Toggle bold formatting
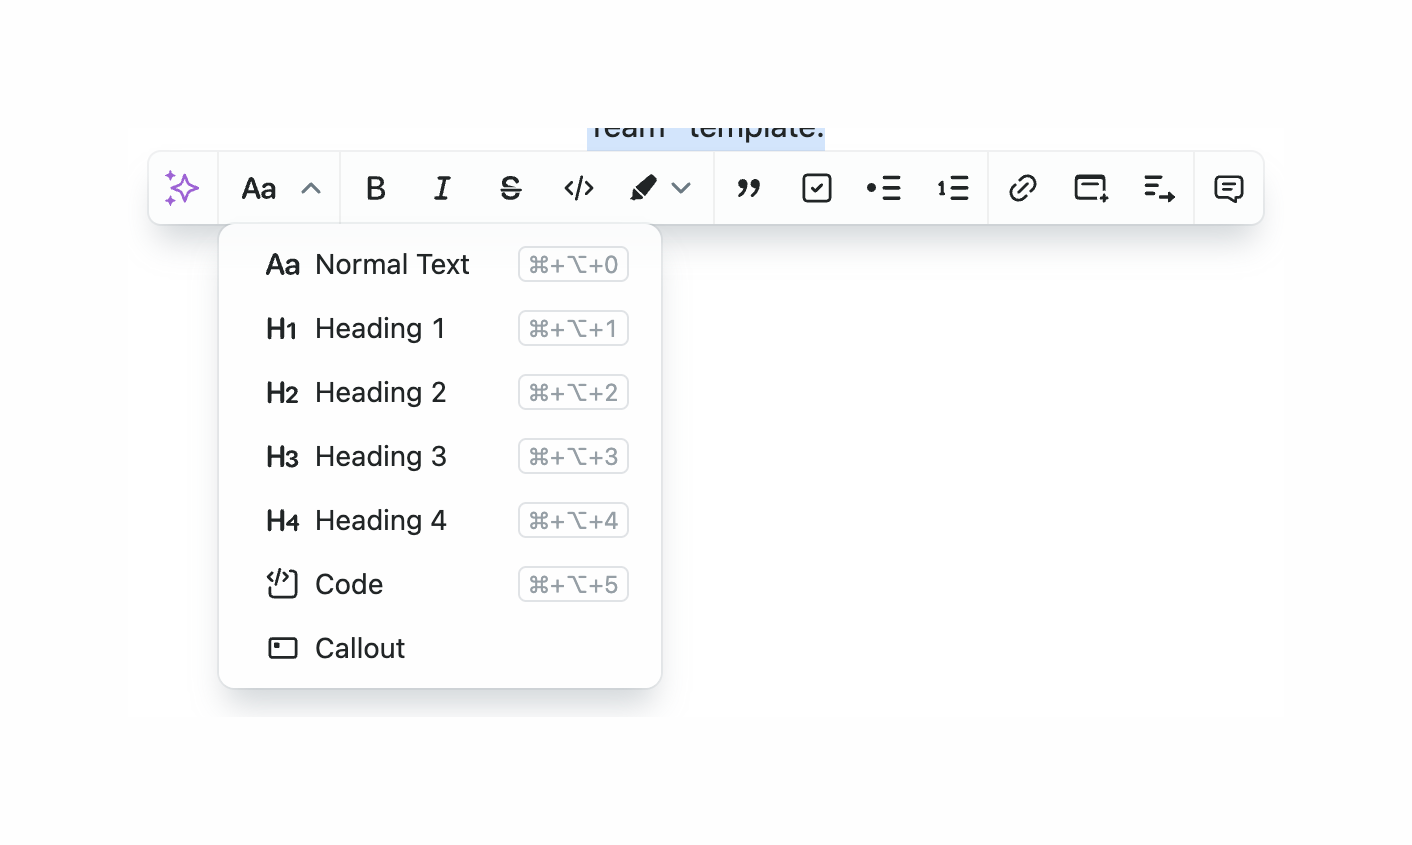 click(x=376, y=188)
